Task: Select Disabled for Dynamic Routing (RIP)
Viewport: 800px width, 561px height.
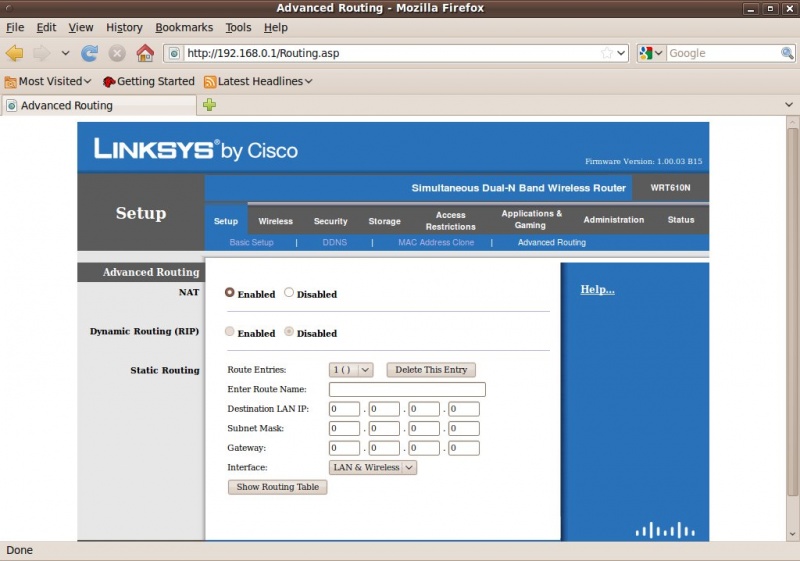Action: [x=289, y=332]
